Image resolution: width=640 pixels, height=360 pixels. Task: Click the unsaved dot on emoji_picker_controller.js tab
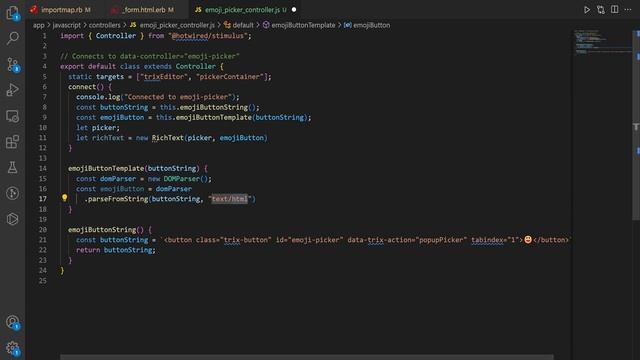(x=294, y=9)
